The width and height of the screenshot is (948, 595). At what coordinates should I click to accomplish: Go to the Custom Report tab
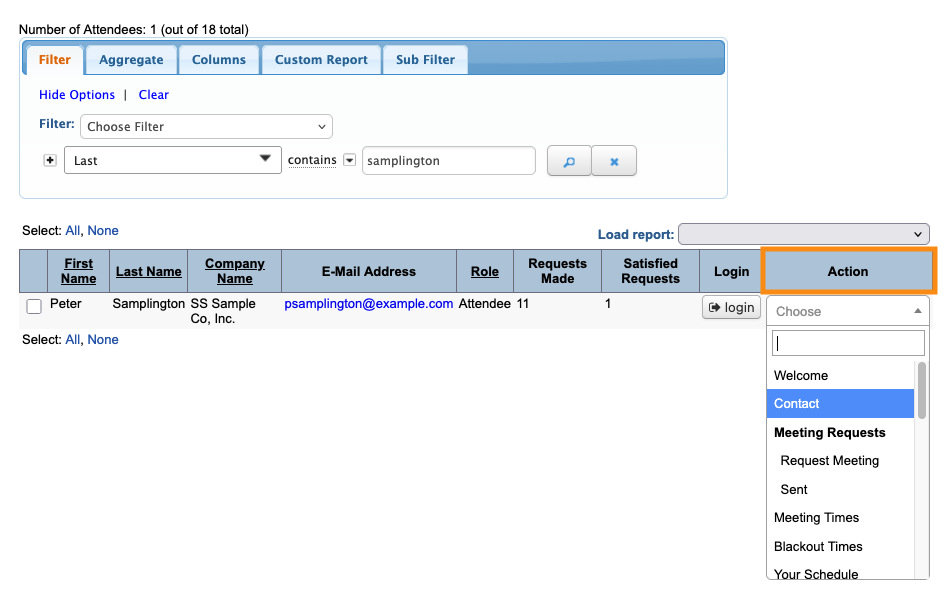tap(321, 60)
